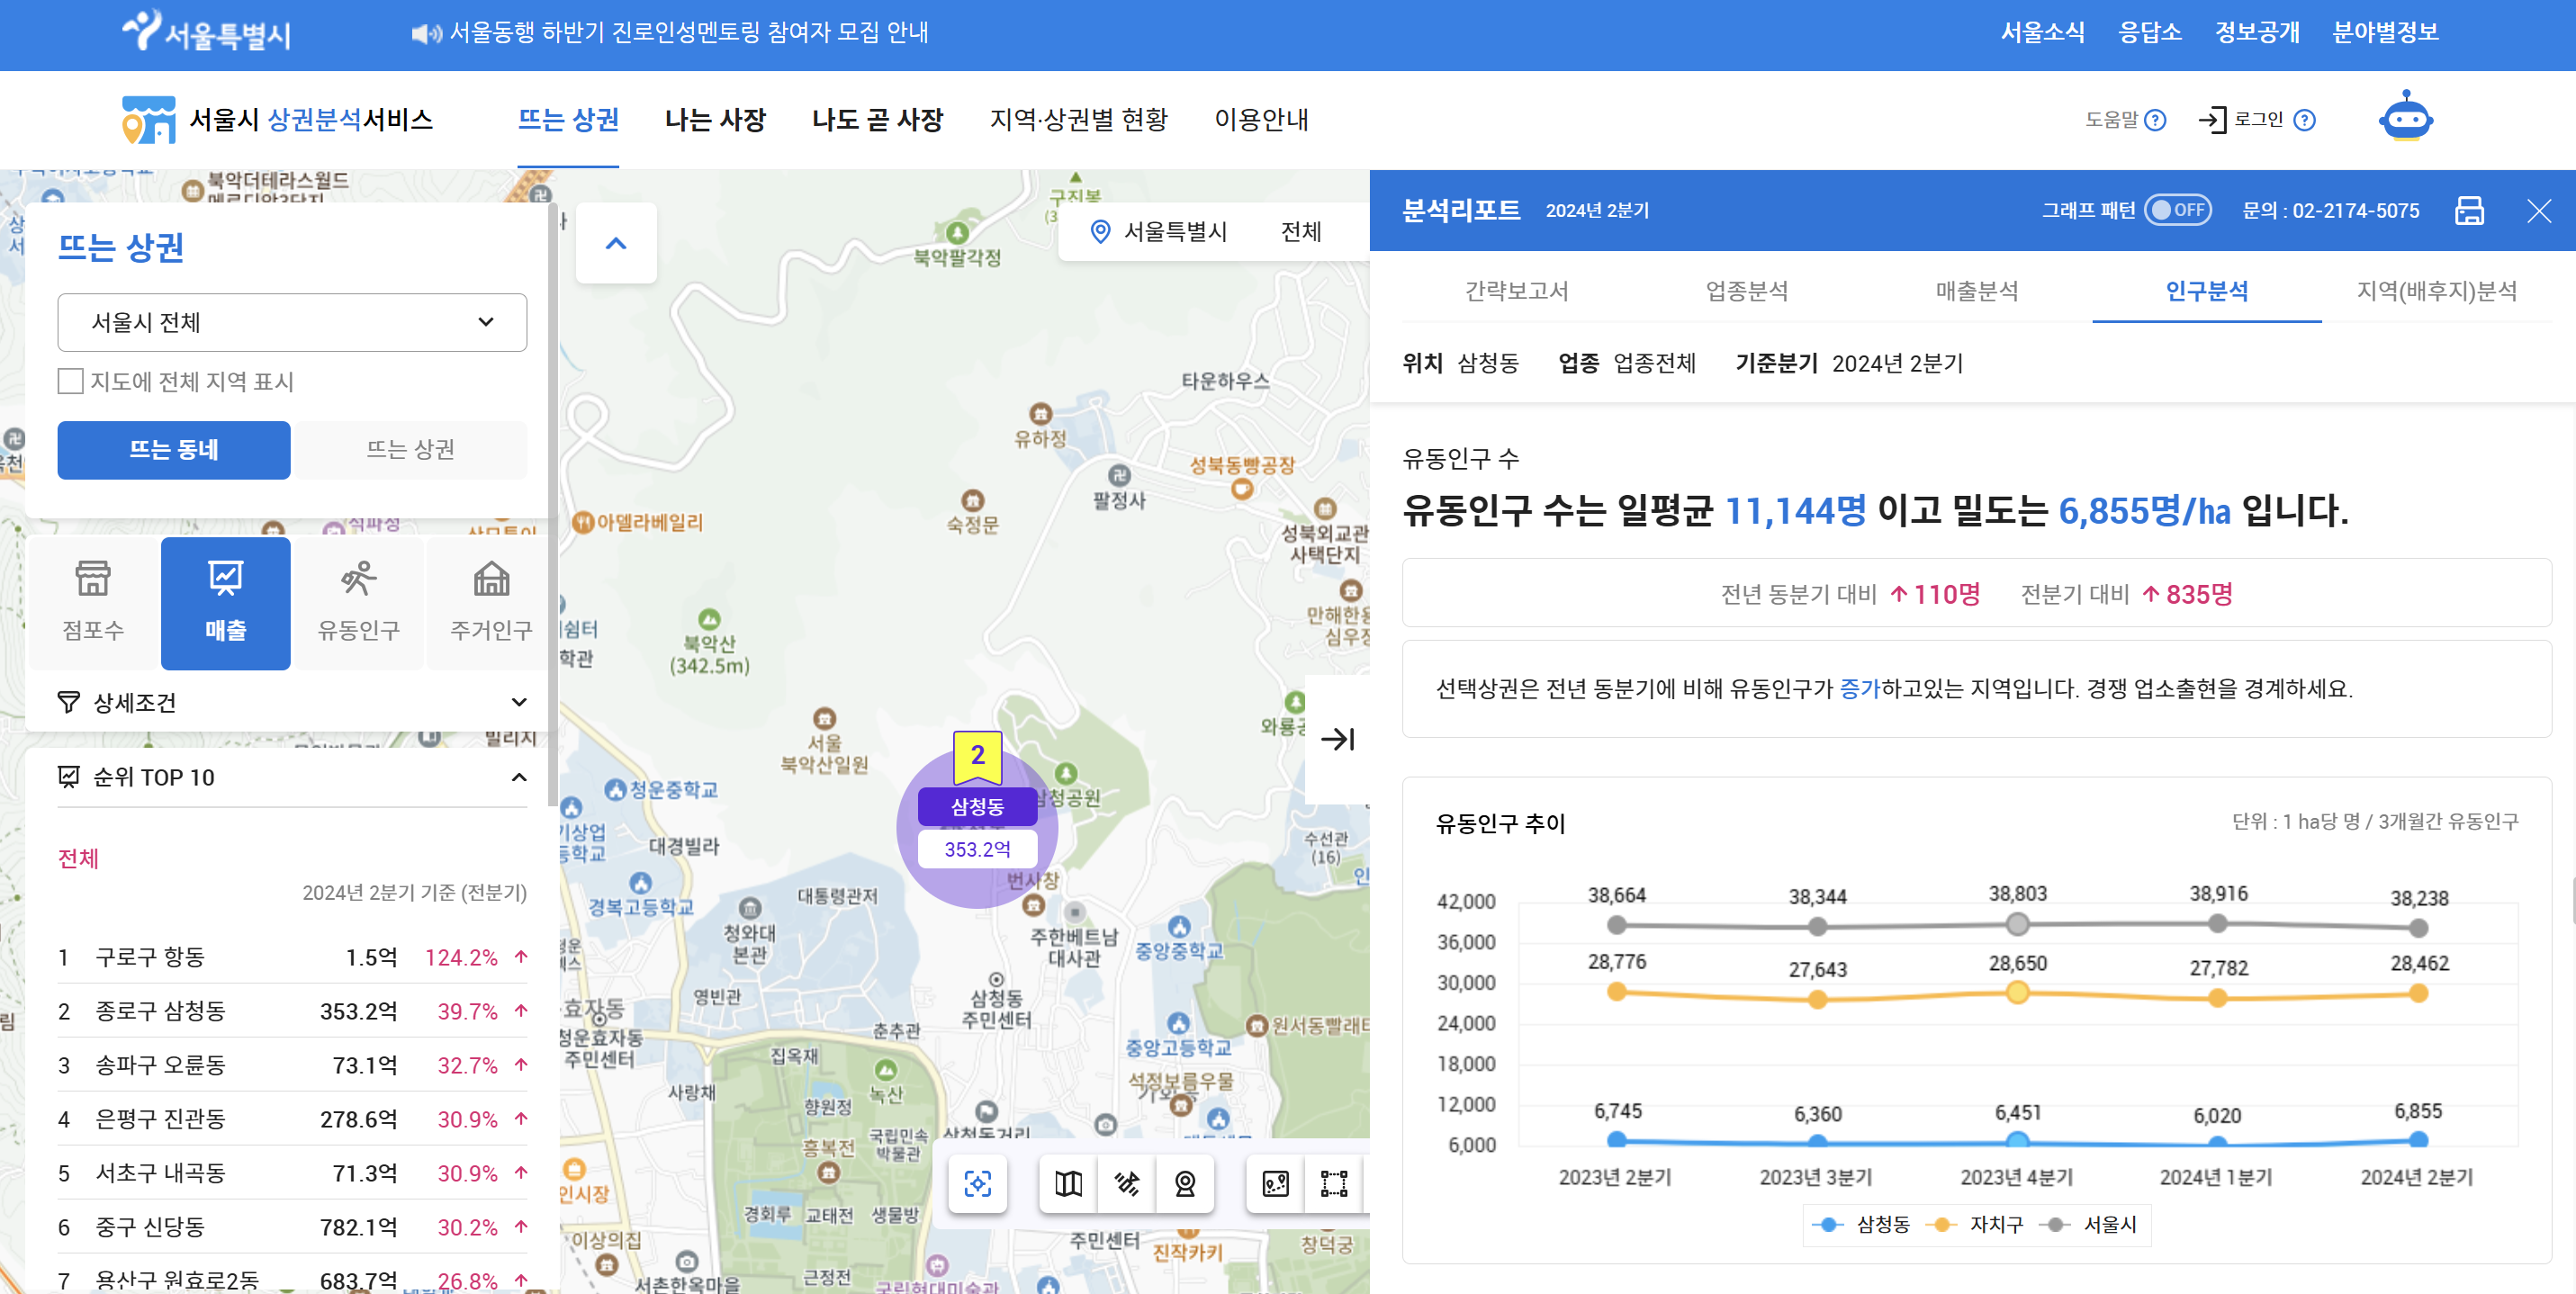The height and width of the screenshot is (1294, 2576).
Task: Click the 숙정문 map landmark marker
Action: coord(973,500)
